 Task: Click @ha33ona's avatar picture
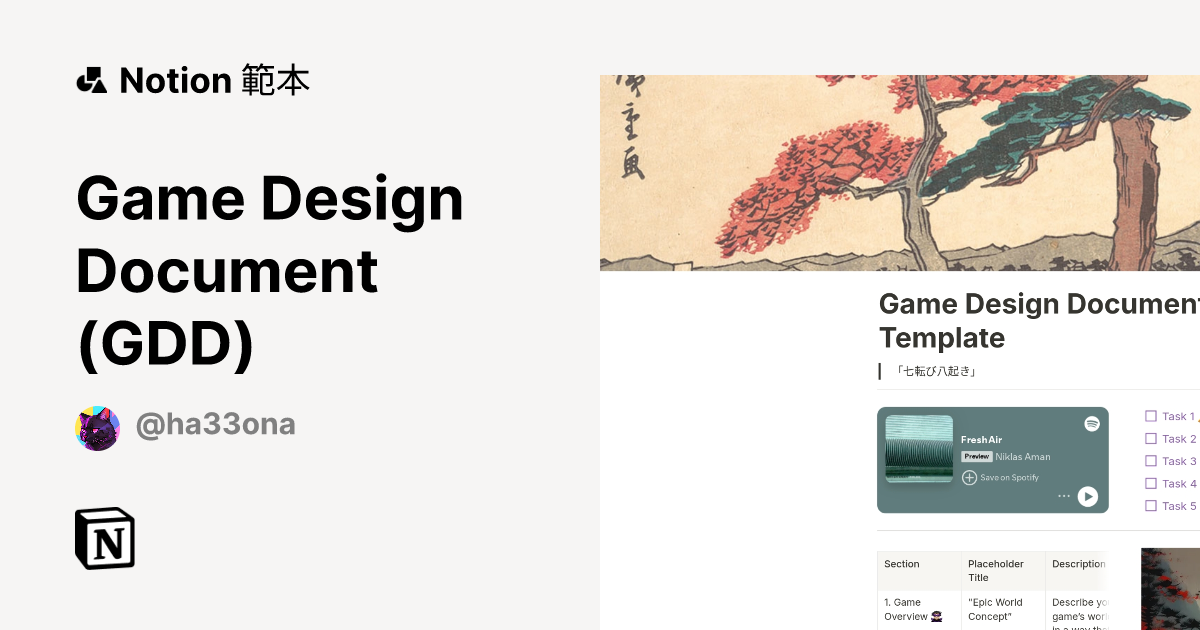pyautogui.click(x=97, y=424)
